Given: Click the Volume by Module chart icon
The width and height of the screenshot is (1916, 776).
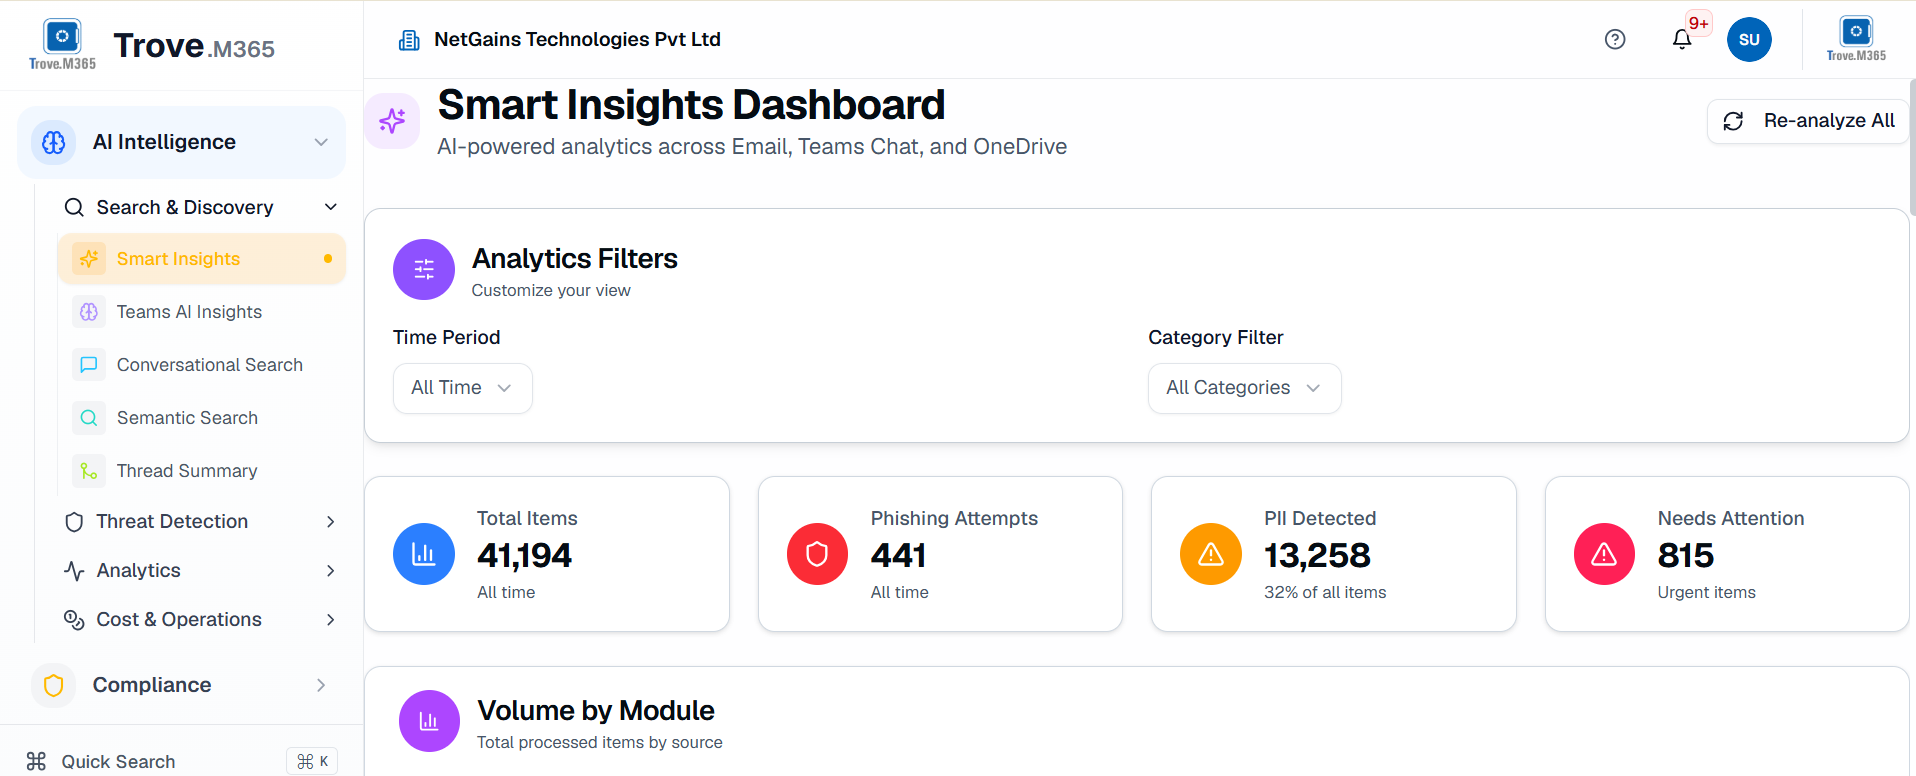Looking at the screenshot, I should click(429, 721).
